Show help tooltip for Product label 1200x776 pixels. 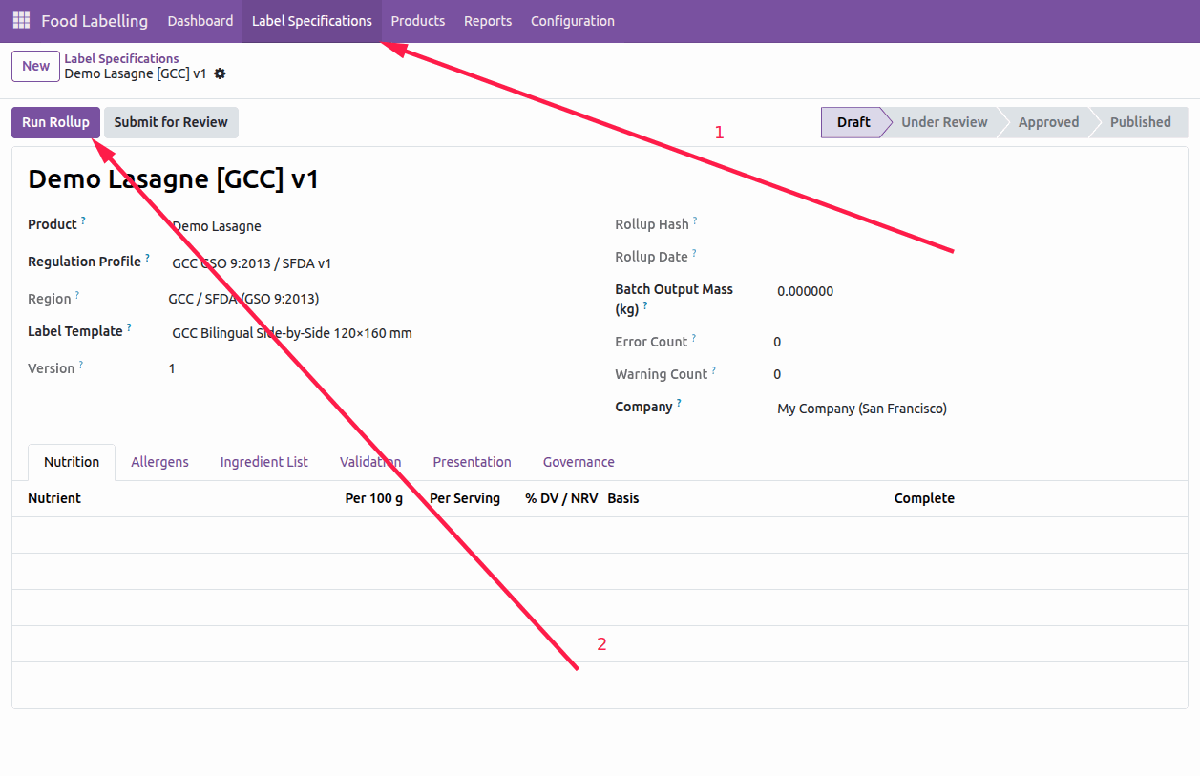[83, 220]
